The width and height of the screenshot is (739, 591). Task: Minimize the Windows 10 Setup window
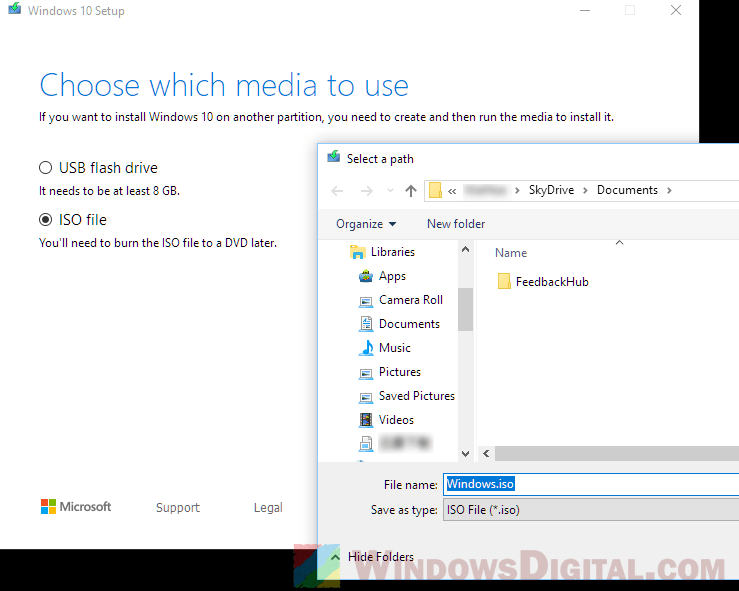(x=585, y=10)
